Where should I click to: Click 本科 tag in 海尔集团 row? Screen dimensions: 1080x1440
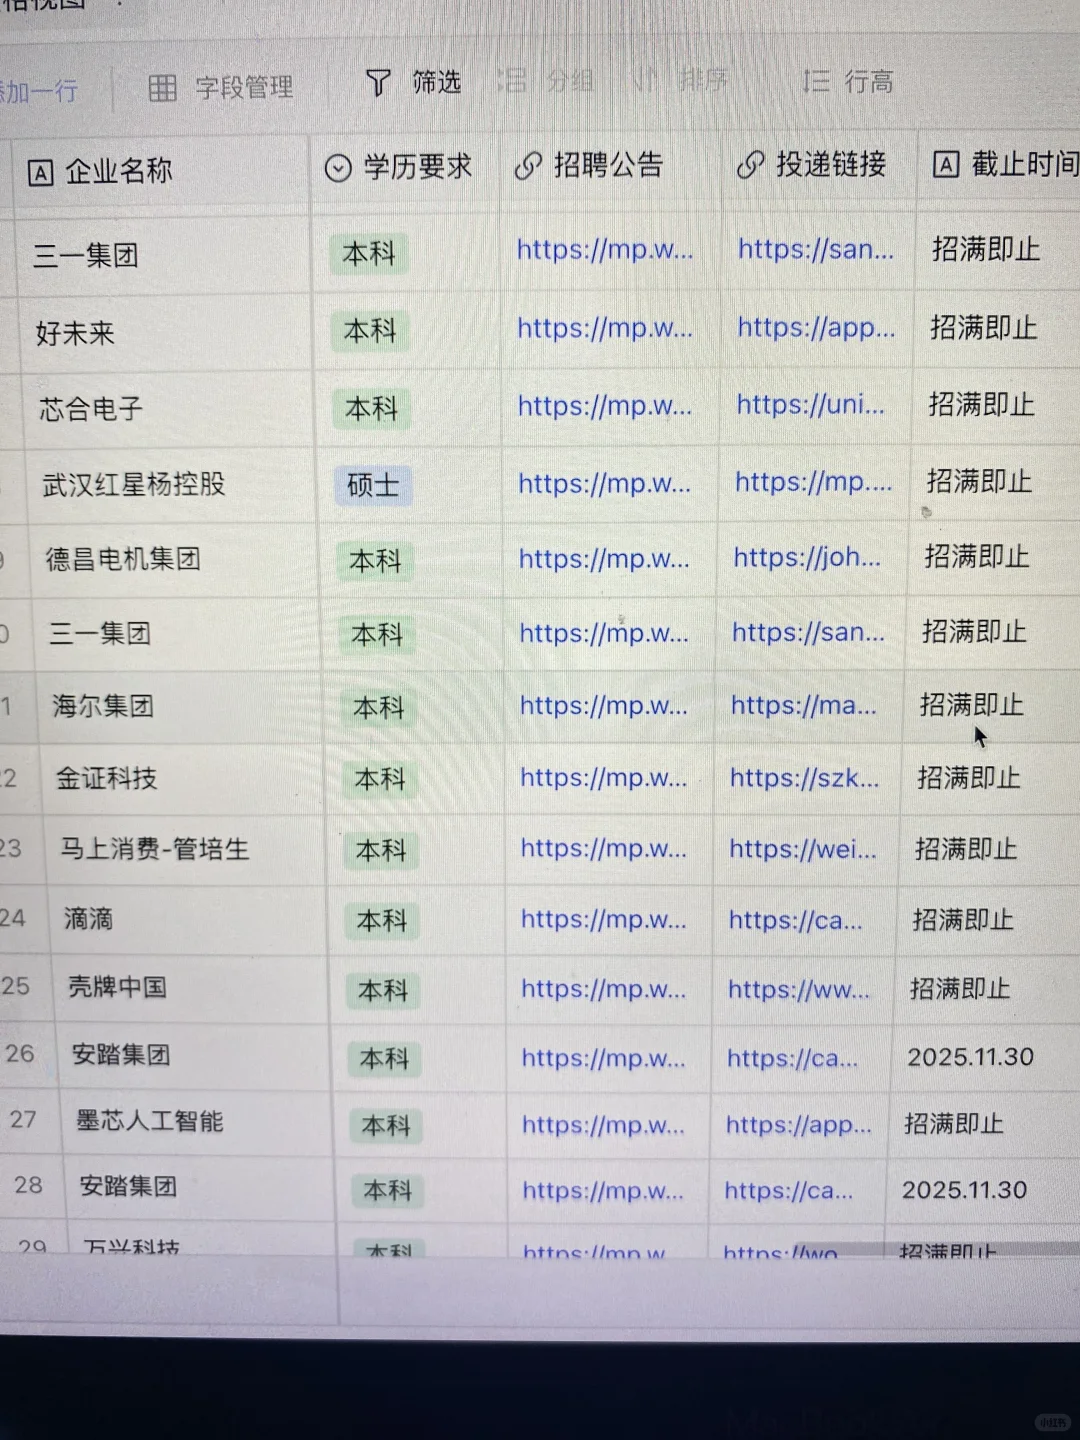coord(379,708)
